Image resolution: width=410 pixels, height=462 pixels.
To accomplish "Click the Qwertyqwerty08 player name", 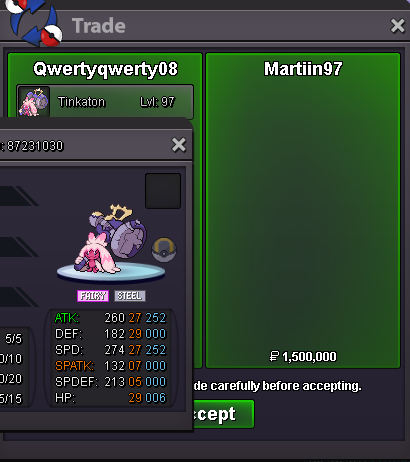I will coord(105,69).
